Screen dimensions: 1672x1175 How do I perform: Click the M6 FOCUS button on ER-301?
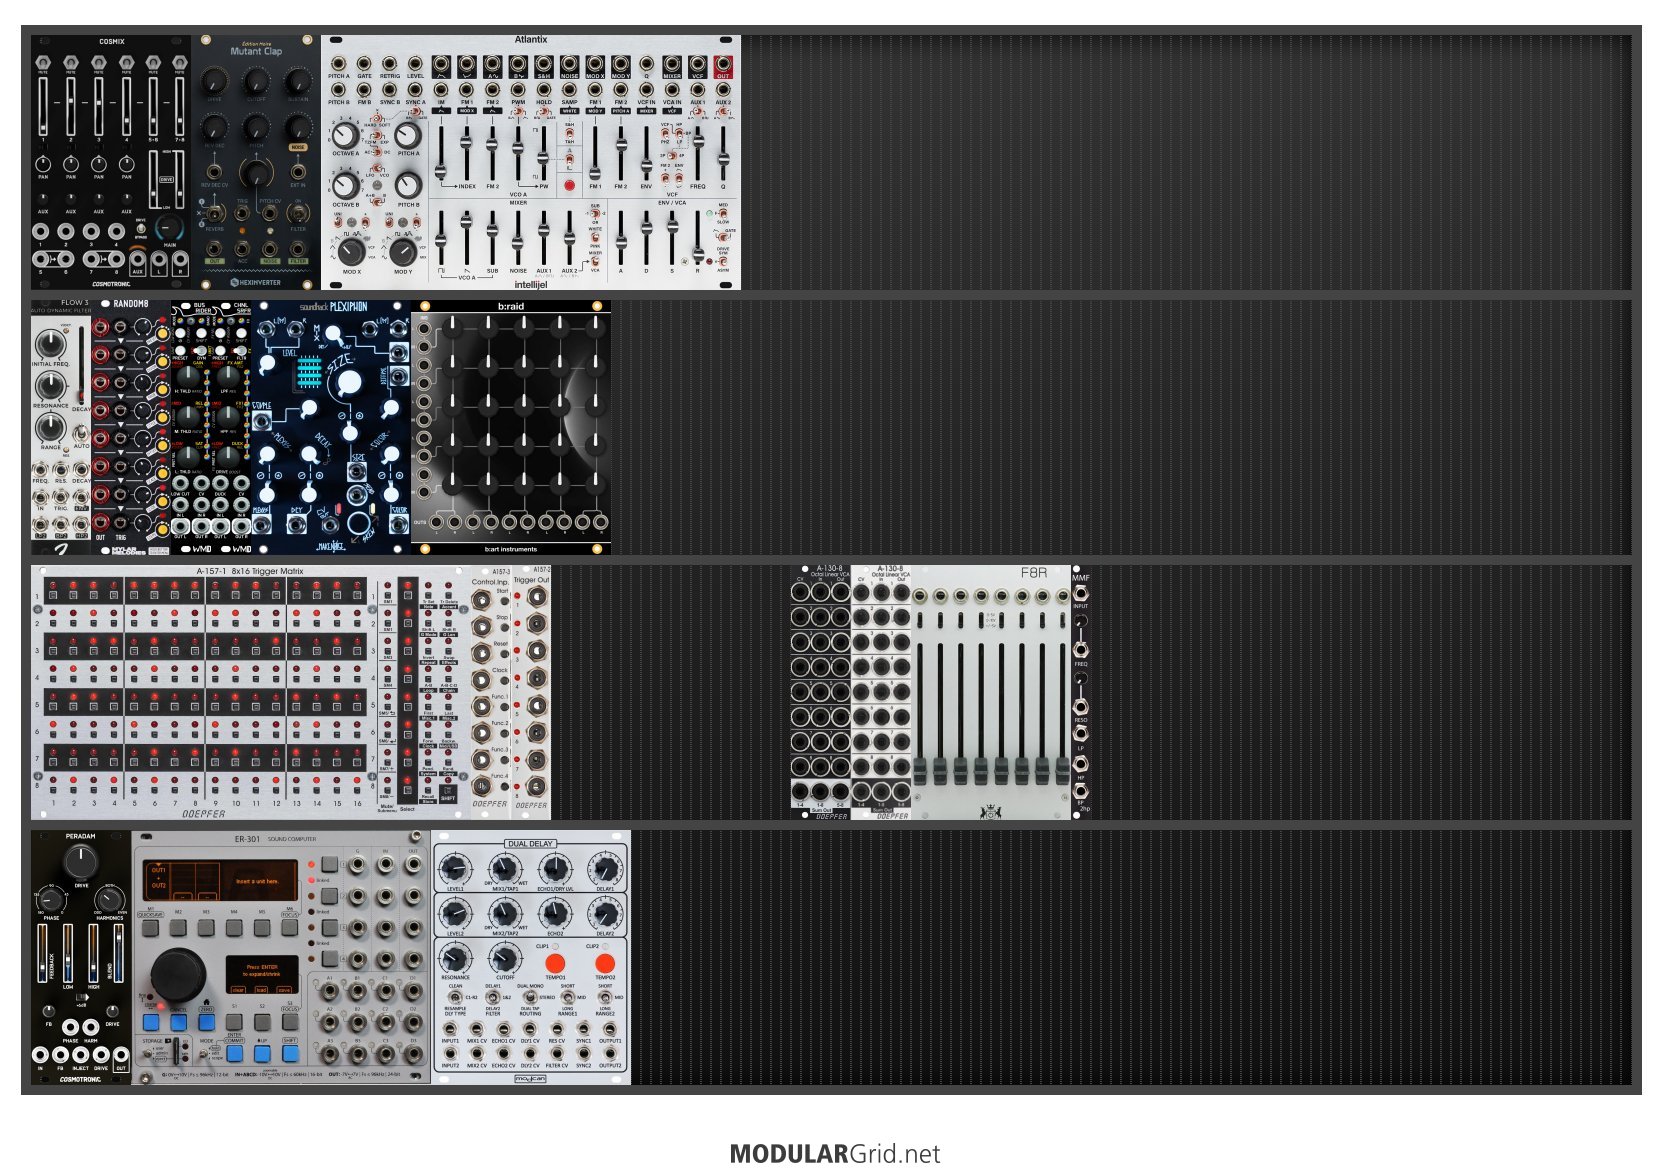[290, 927]
